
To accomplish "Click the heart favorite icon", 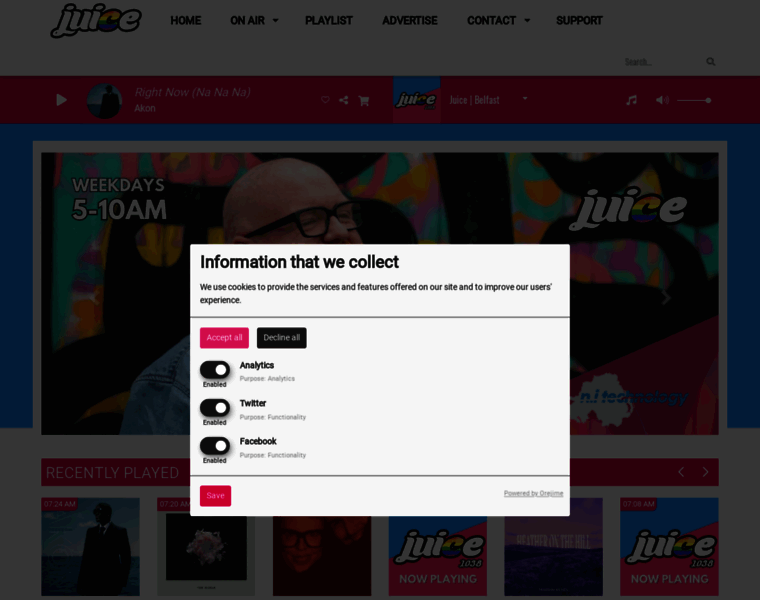I will click(325, 100).
